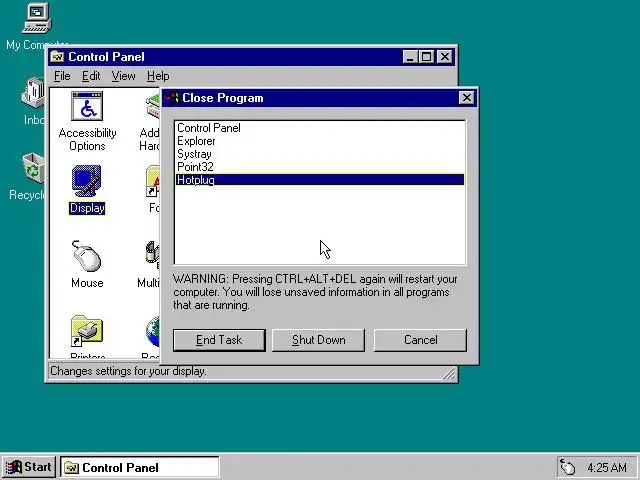Viewport: 640px width, 480px height.
Task: Open the View menu
Action: click(123, 76)
